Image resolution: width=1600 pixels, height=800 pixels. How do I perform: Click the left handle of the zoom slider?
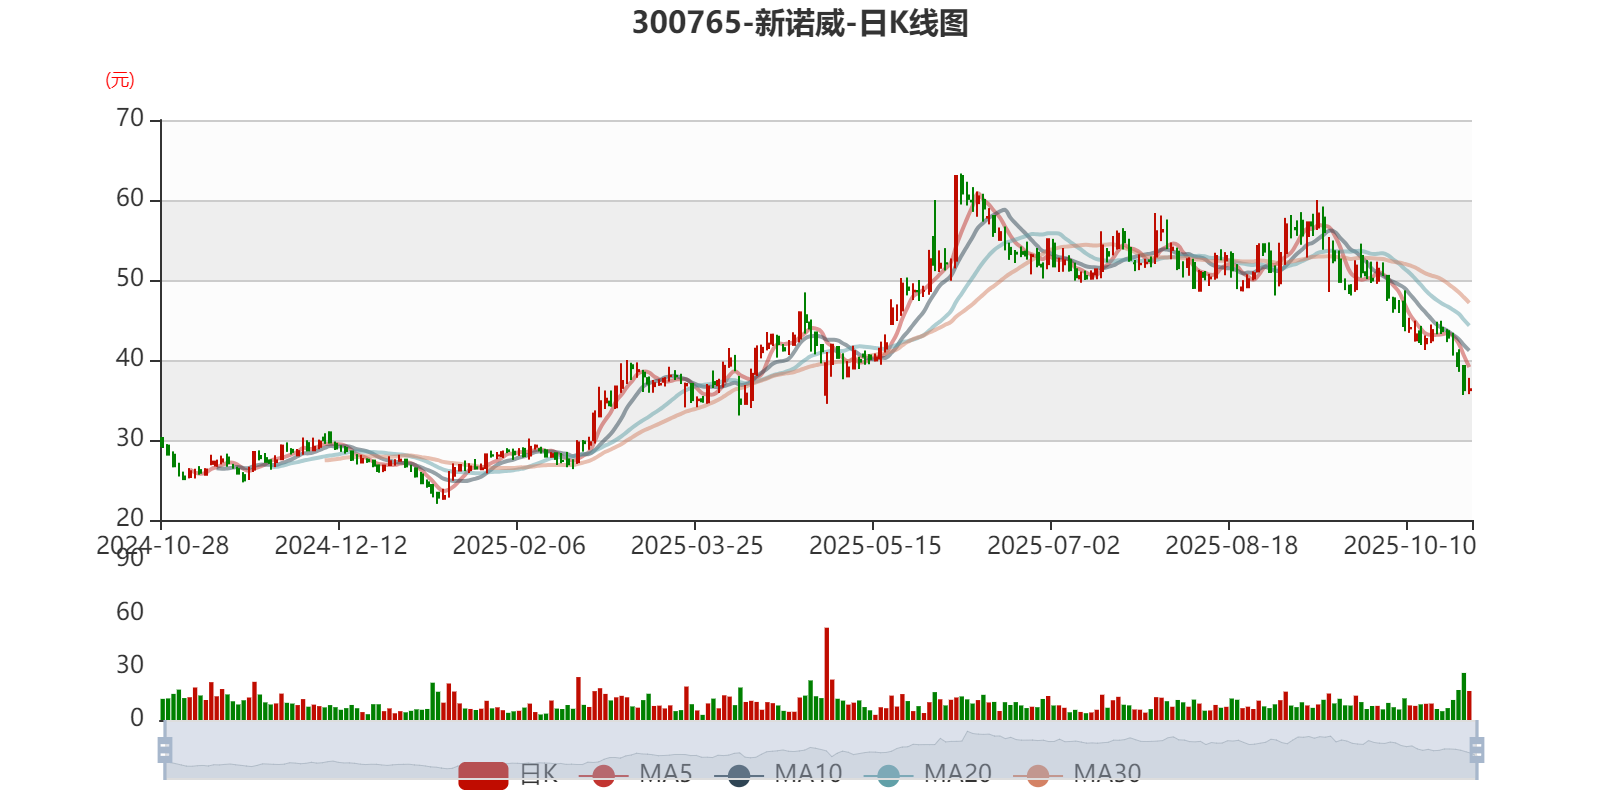165,750
